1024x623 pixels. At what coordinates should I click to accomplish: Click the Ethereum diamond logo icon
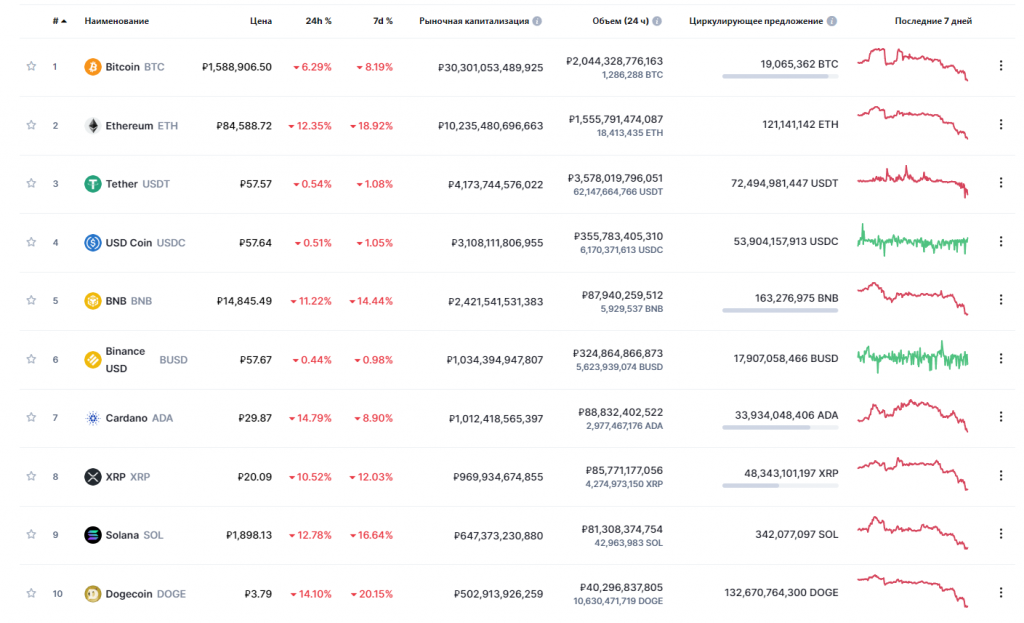point(93,126)
